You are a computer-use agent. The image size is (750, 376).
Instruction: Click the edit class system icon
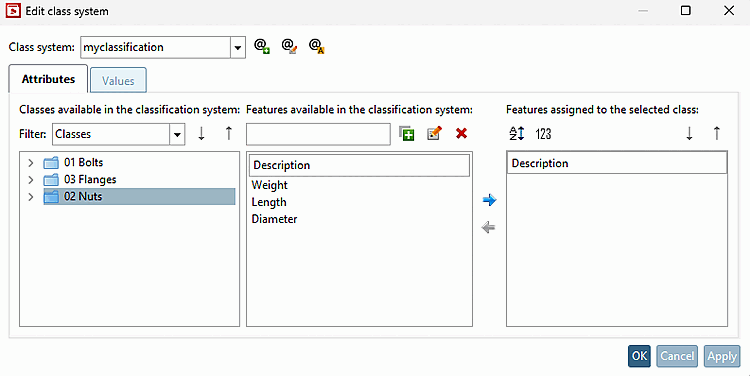[289, 46]
